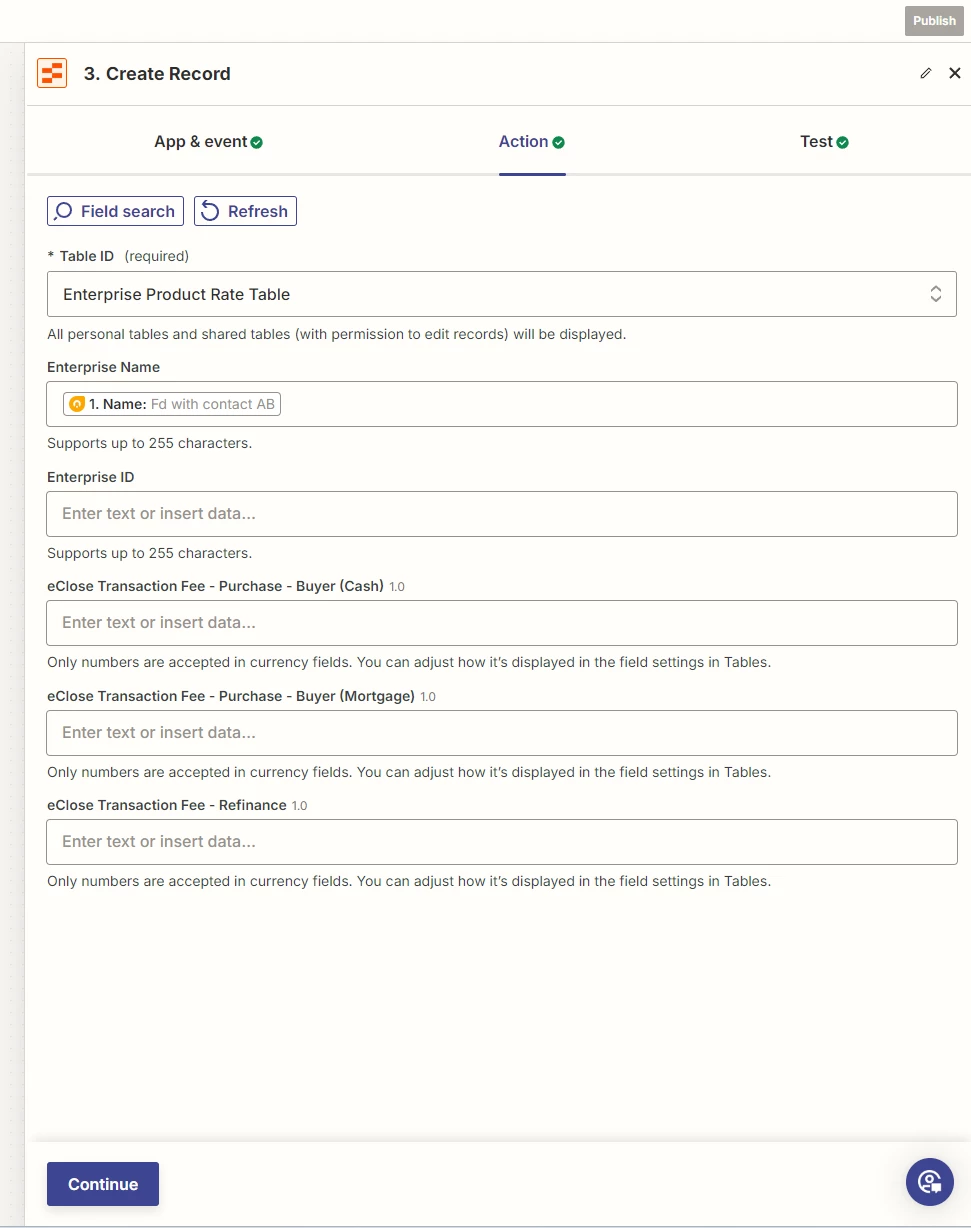Click the eClose Transaction Fee - Refinance field
The height and width of the screenshot is (1228, 971).
pos(502,842)
